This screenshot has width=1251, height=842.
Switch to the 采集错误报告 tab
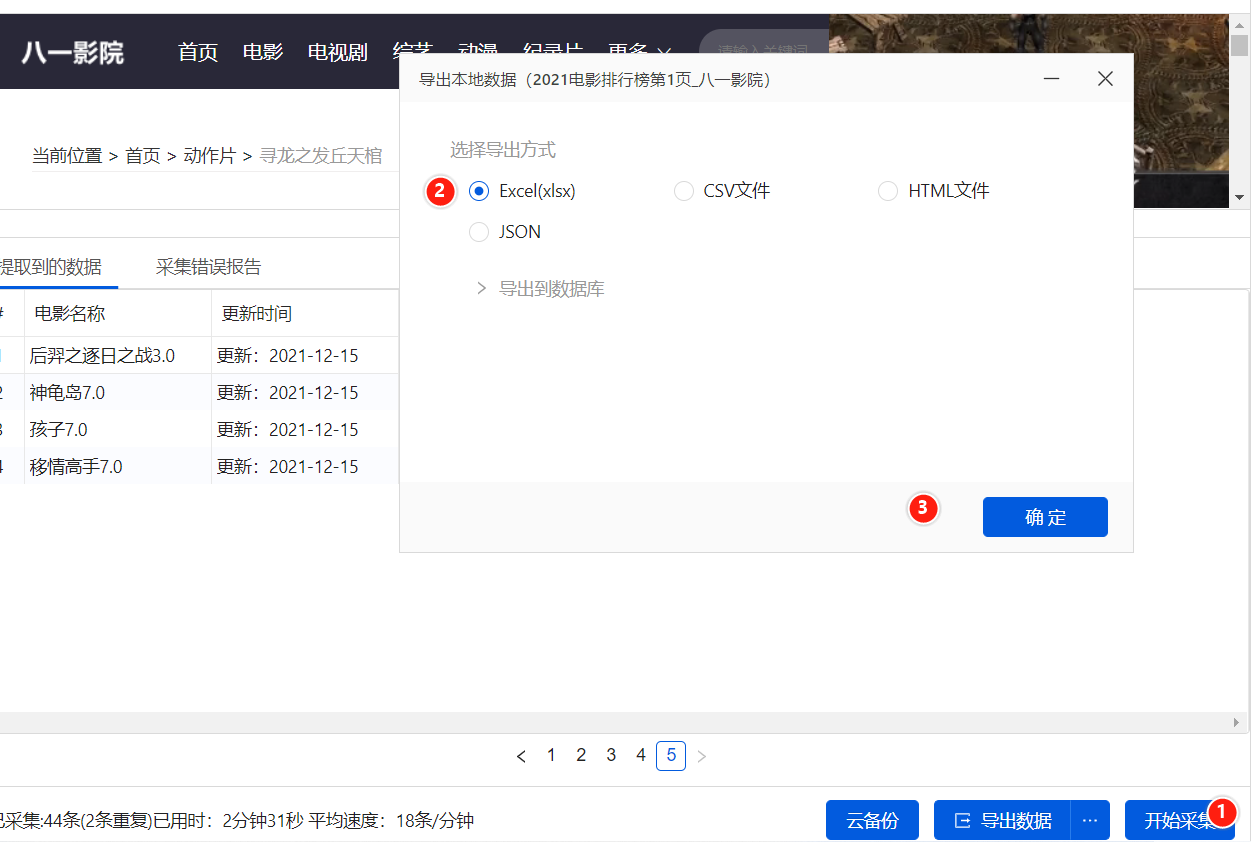207,266
